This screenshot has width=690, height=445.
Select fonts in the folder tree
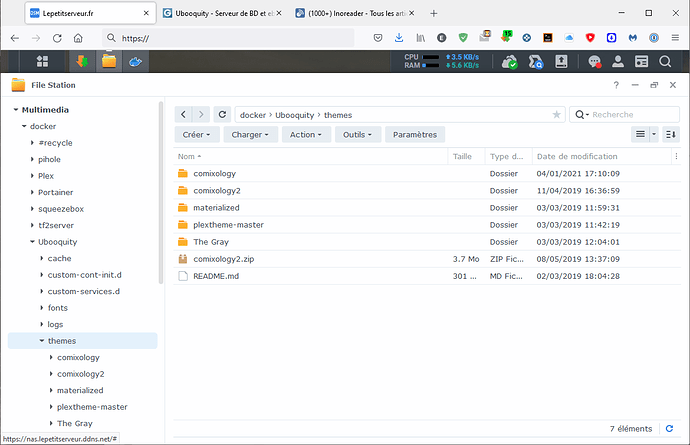(58, 308)
